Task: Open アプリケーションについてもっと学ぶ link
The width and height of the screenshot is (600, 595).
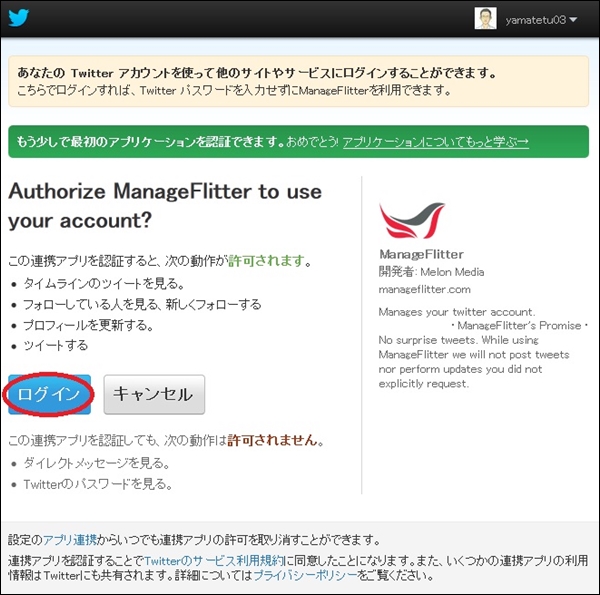Action: 435,142
